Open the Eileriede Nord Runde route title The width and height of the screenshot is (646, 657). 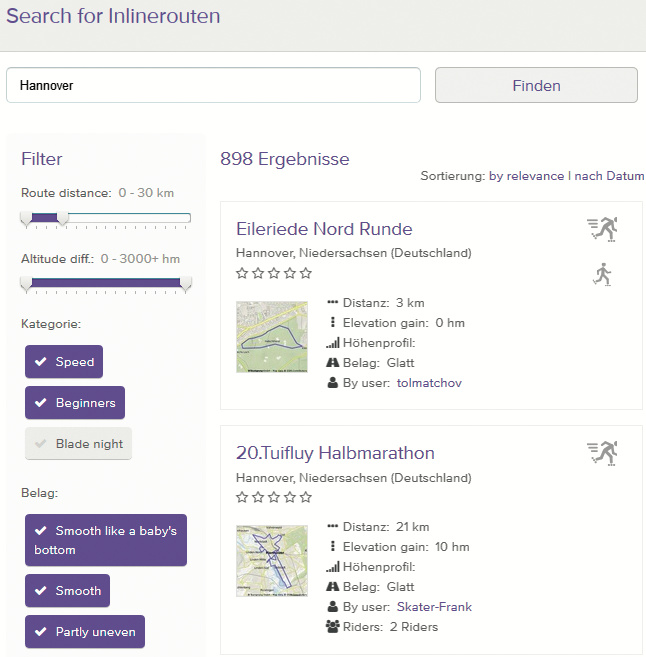coord(324,229)
